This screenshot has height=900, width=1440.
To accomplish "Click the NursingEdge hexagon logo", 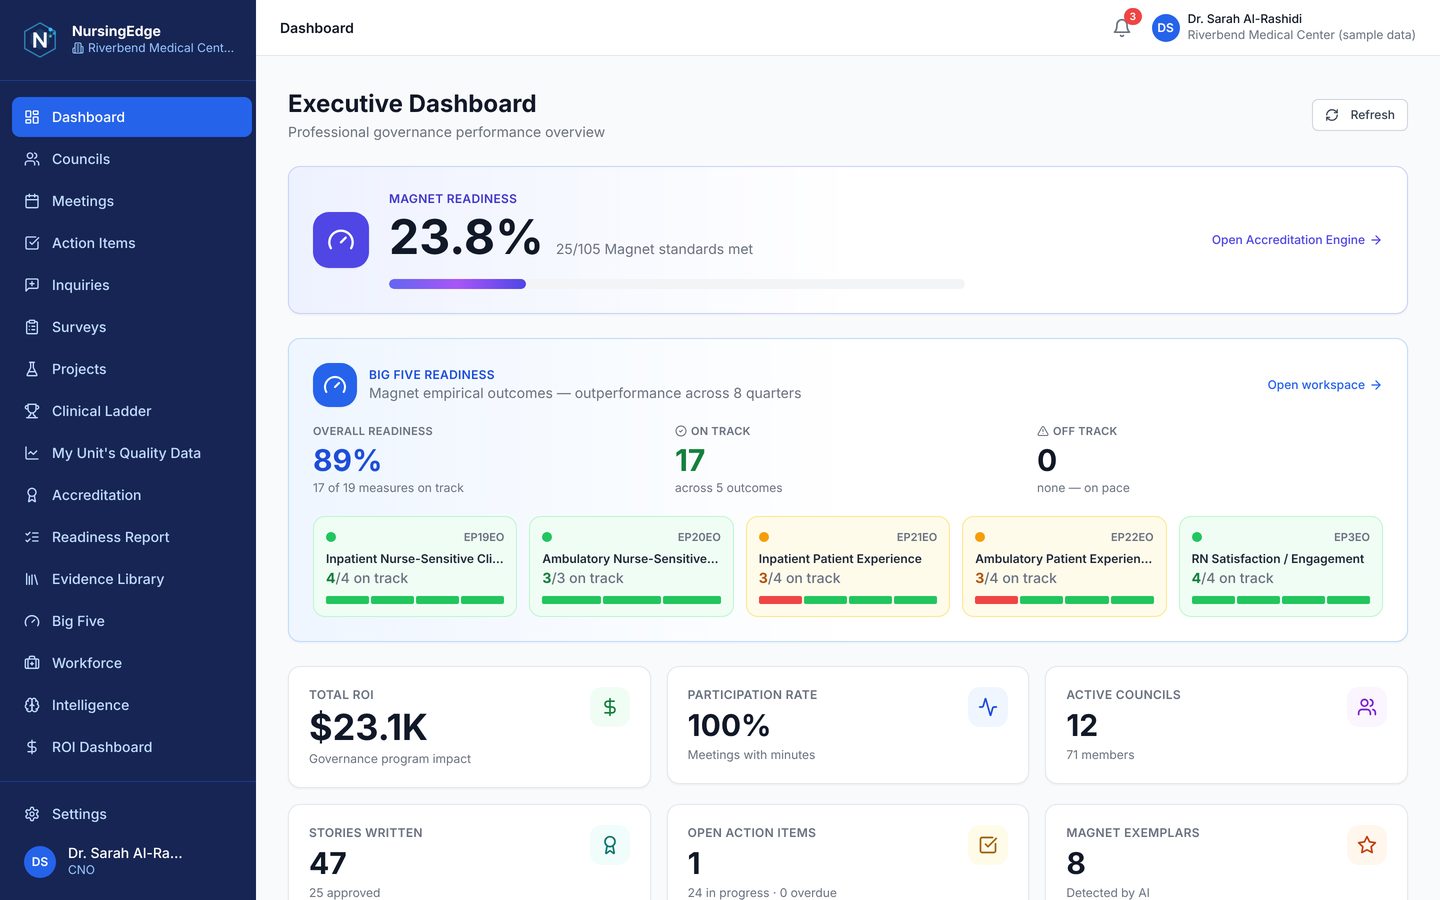I will (40, 40).
